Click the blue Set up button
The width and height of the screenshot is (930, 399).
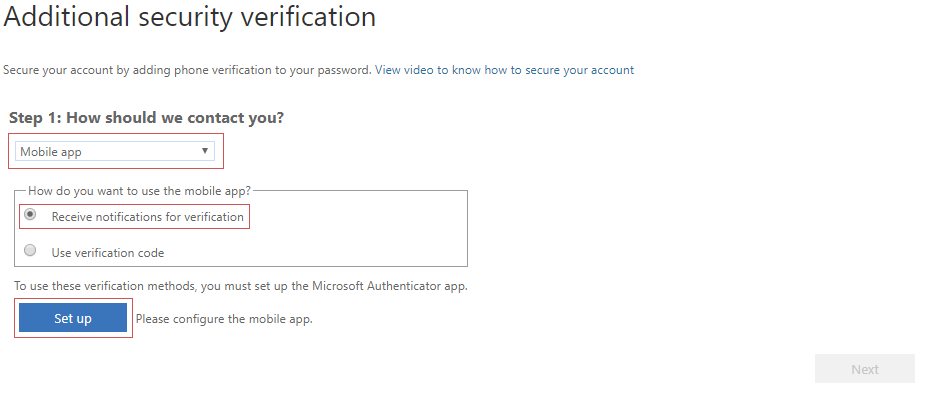(x=73, y=318)
